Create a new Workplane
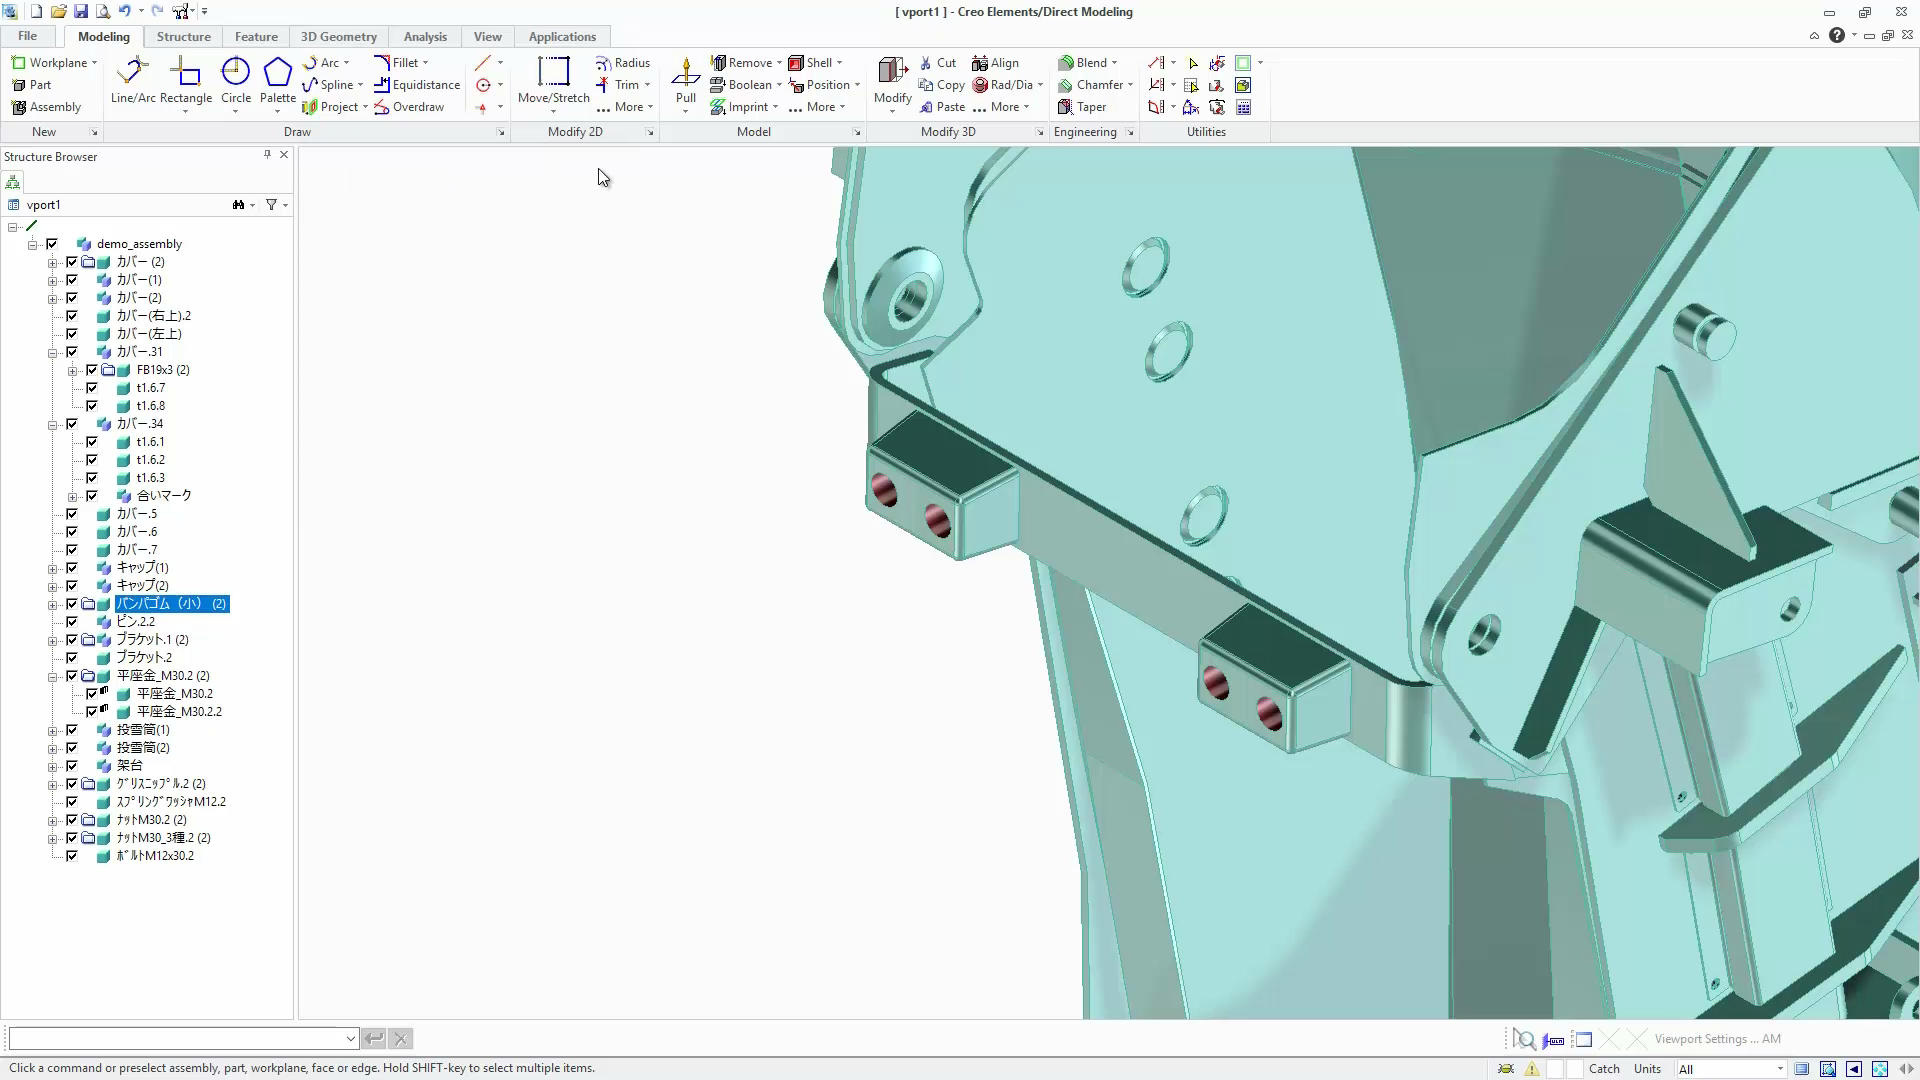Screen dimensions: 1920x1080 [x=50, y=62]
